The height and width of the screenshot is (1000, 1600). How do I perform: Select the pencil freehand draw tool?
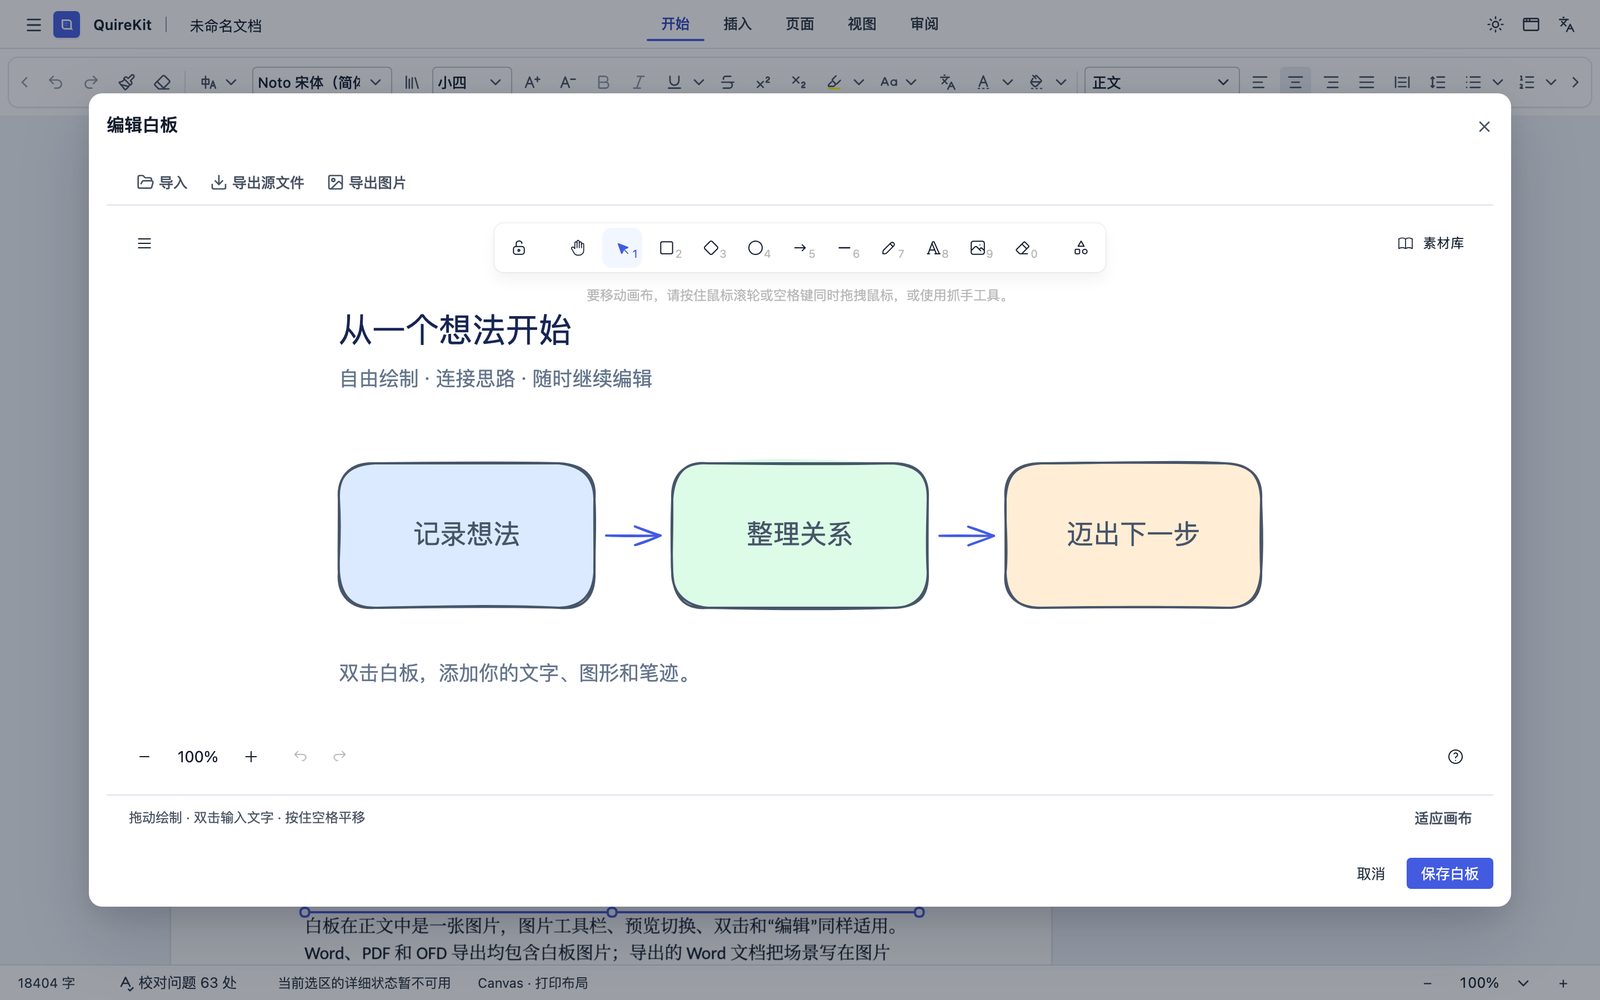[x=888, y=248]
